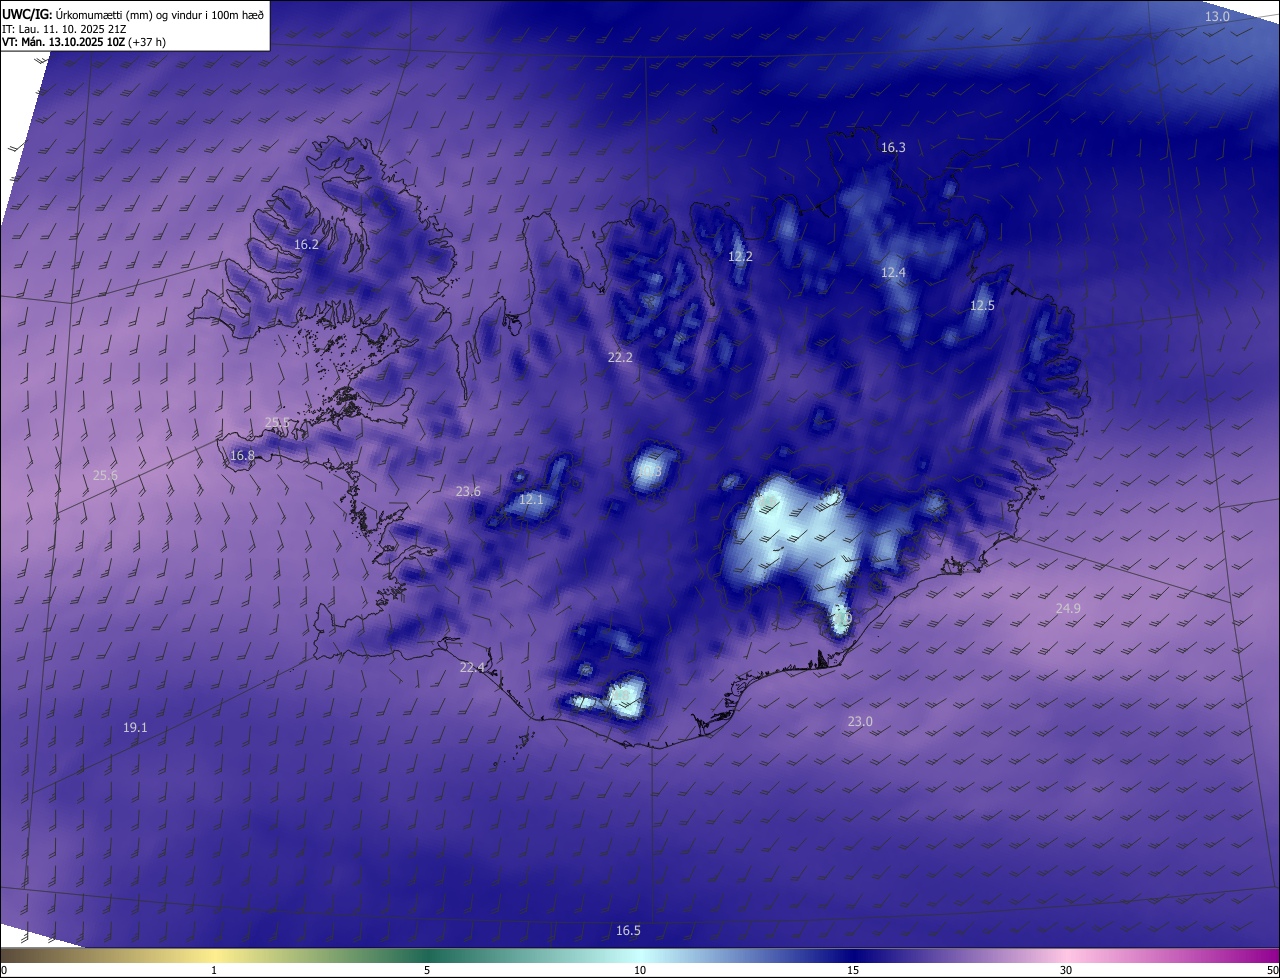Click the color scale tick label 0
Image resolution: width=1280 pixels, height=978 pixels.
pyautogui.click(x=4, y=971)
